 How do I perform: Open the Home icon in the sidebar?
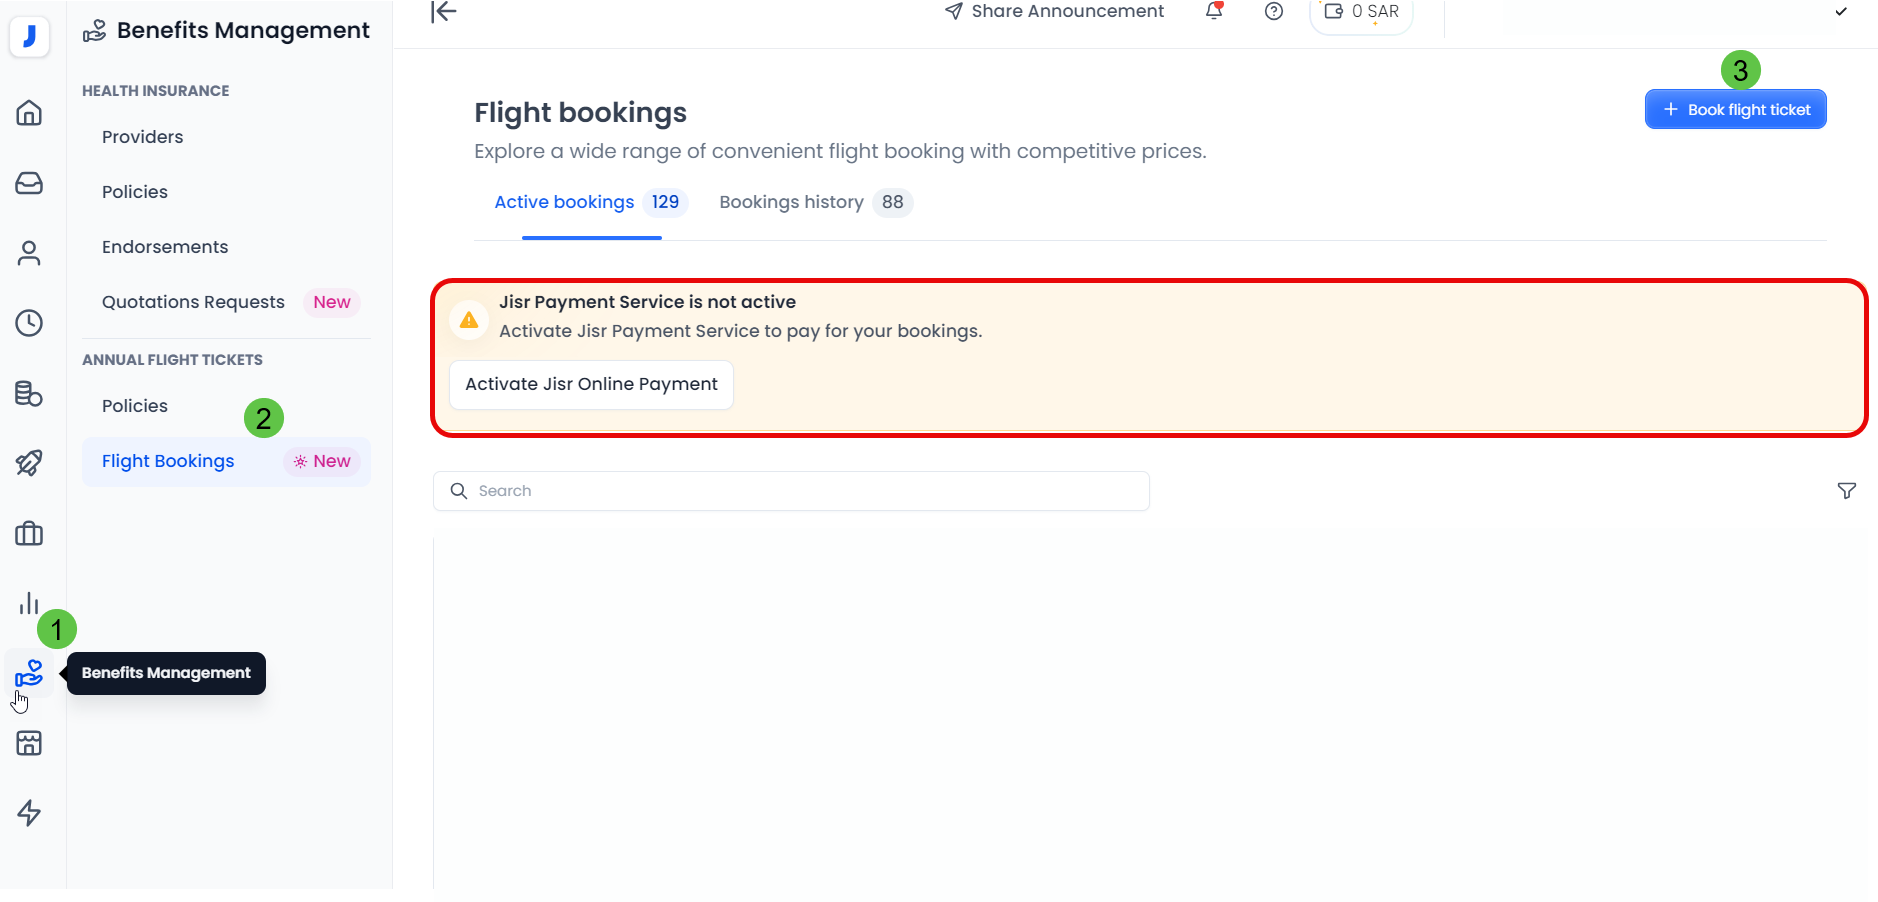[x=29, y=113]
